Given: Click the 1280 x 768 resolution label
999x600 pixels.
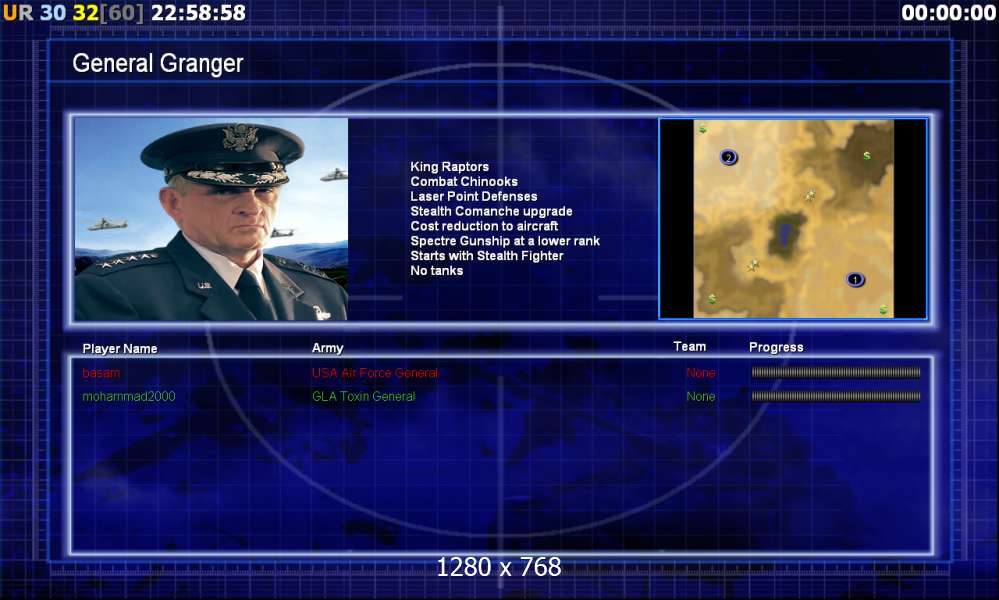Looking at the screenshot, I should (499, 567).
